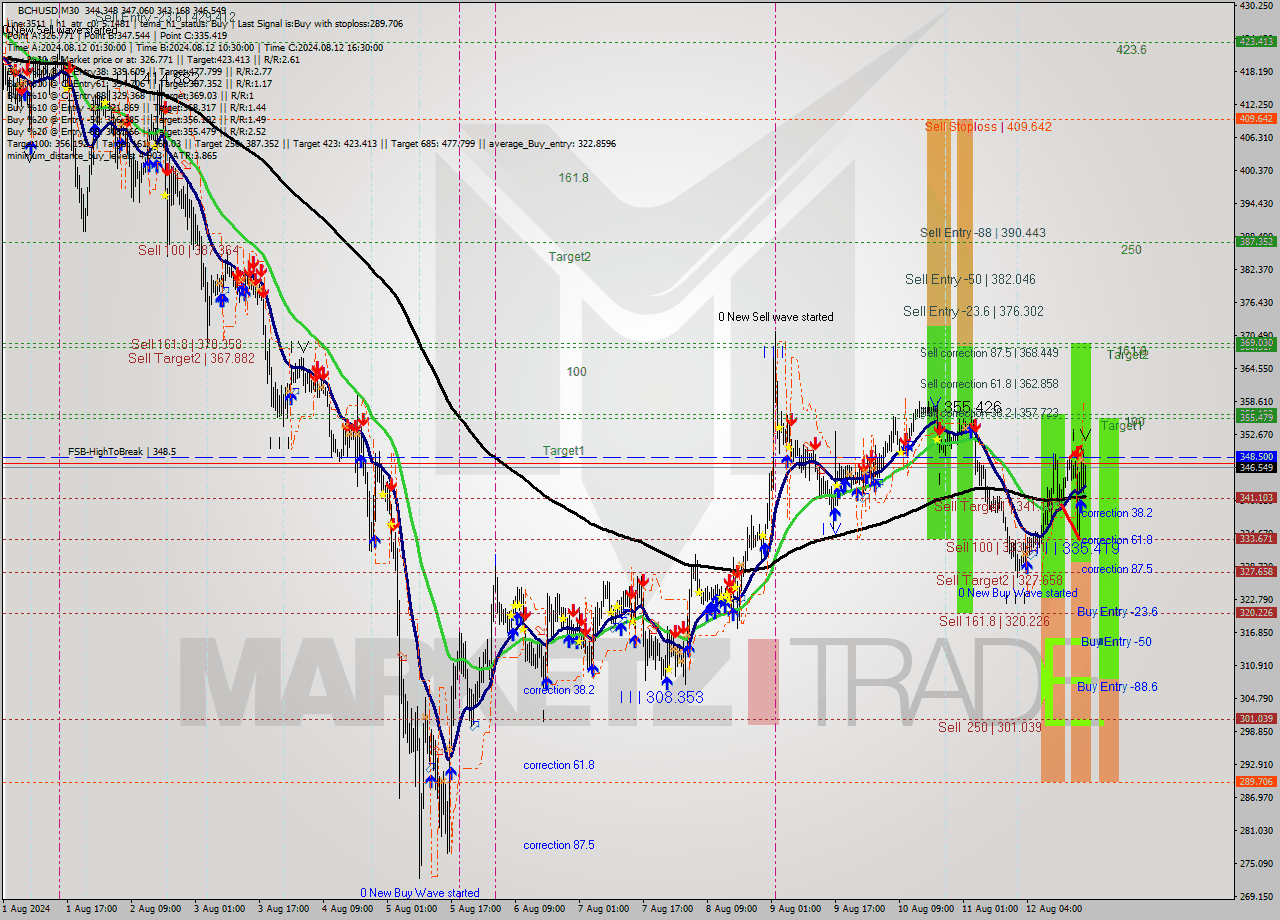
Task: Click the orange 289.706 price axis tag
Action: [x=1257, y=781]
